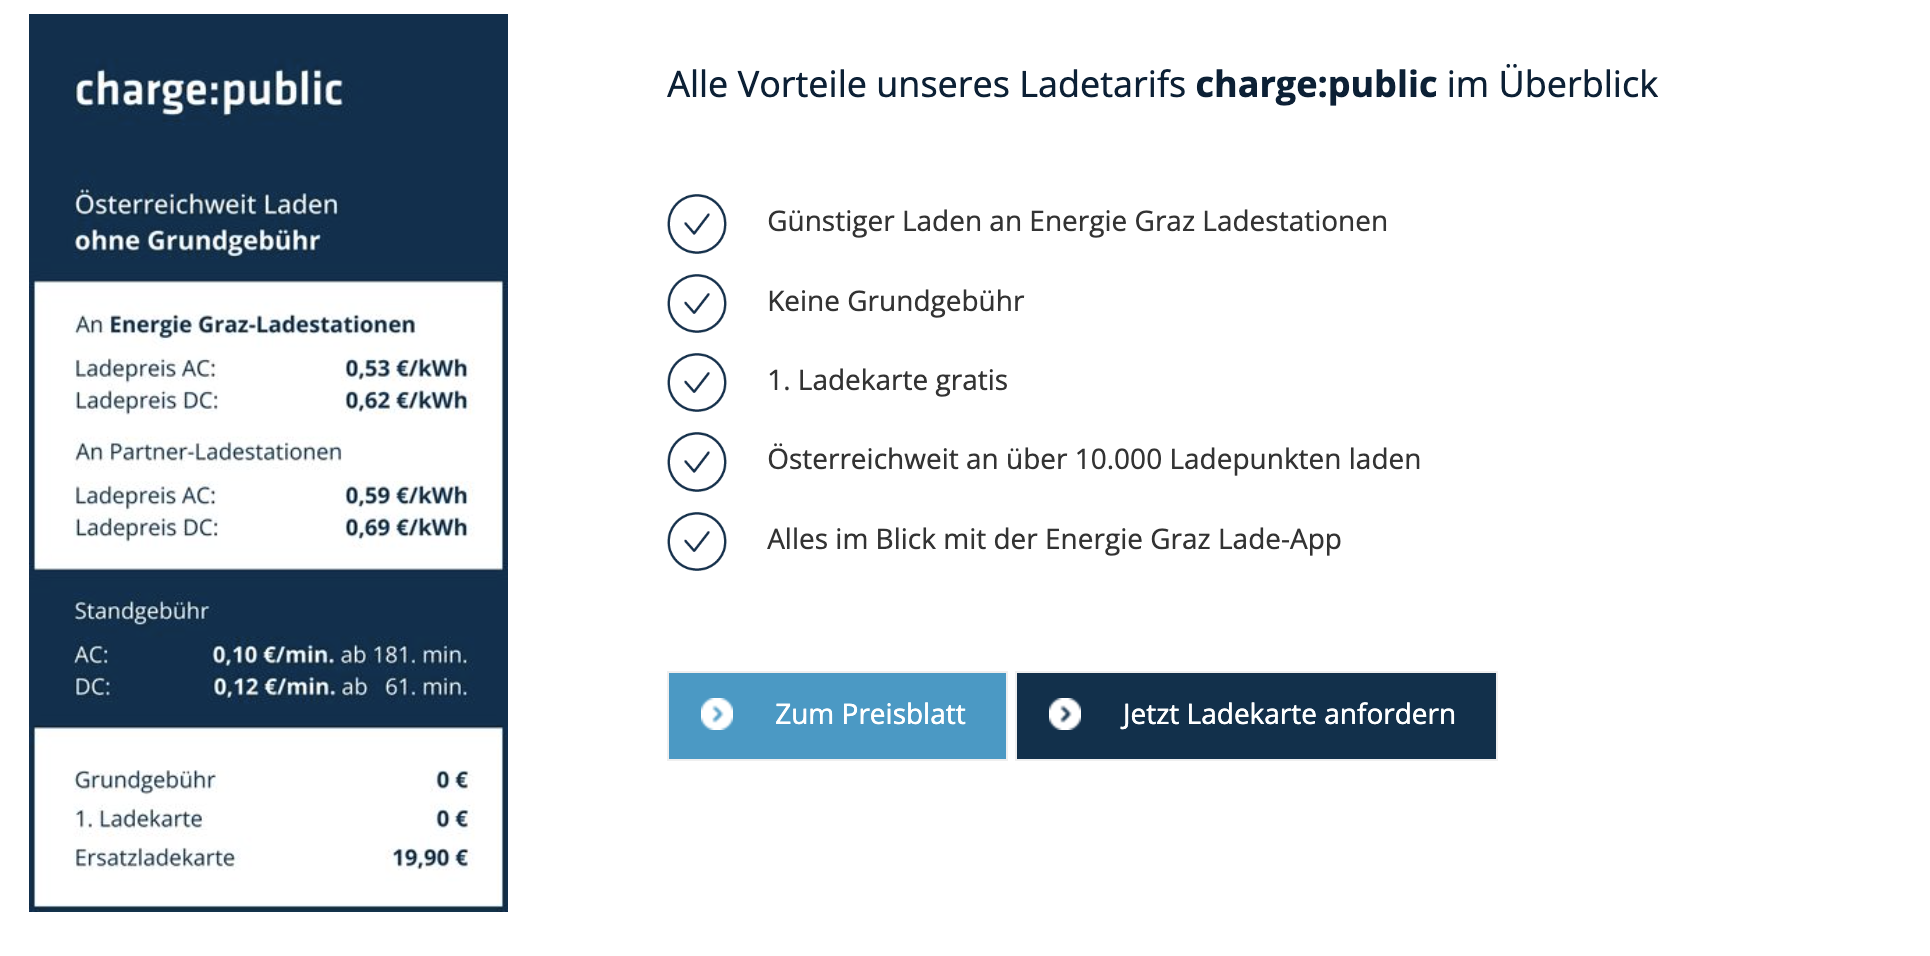Click arrow icon in Zum Preisblatt button
The width and height of the screenshot is (1930, 956).
717,714
